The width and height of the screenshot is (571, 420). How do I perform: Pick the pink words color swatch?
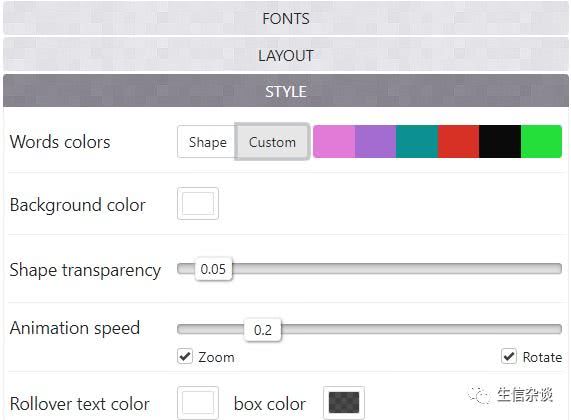tap(334, 141)
